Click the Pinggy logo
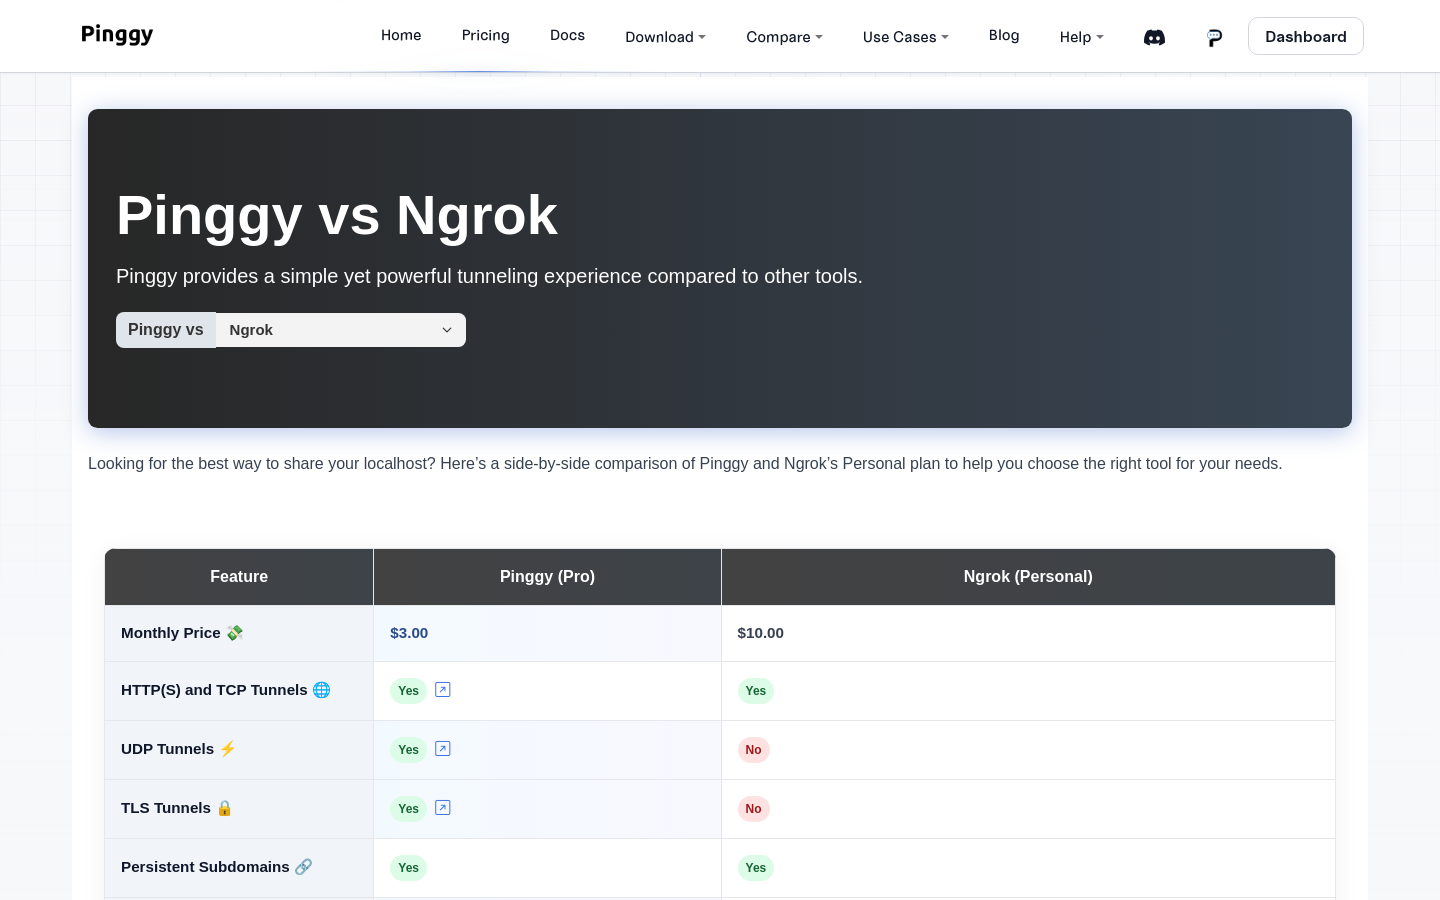The image size is (1440, 900). coord(117,34)
